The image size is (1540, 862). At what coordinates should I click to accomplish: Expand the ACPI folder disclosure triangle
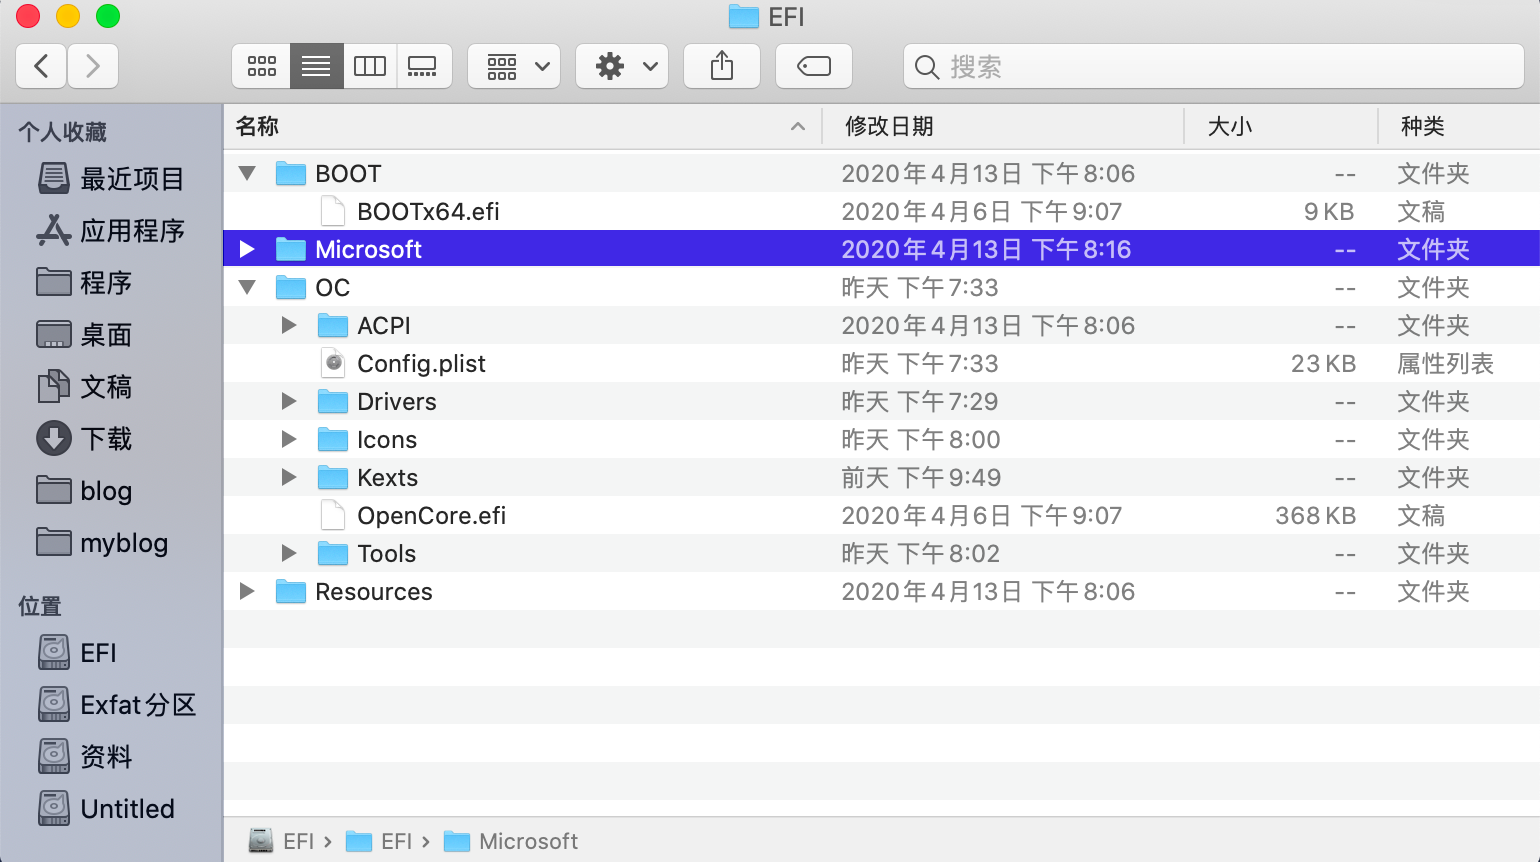click(x=289, y=325)
